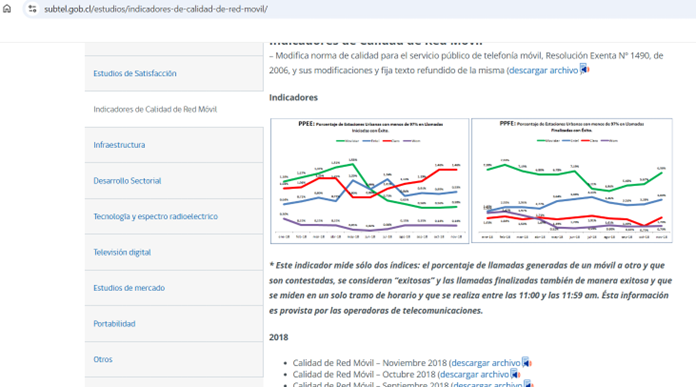Select Indicadores de Calidad de Red Móvil item
This screenshot has height=387, width=696.
click(x=155, y=109)
